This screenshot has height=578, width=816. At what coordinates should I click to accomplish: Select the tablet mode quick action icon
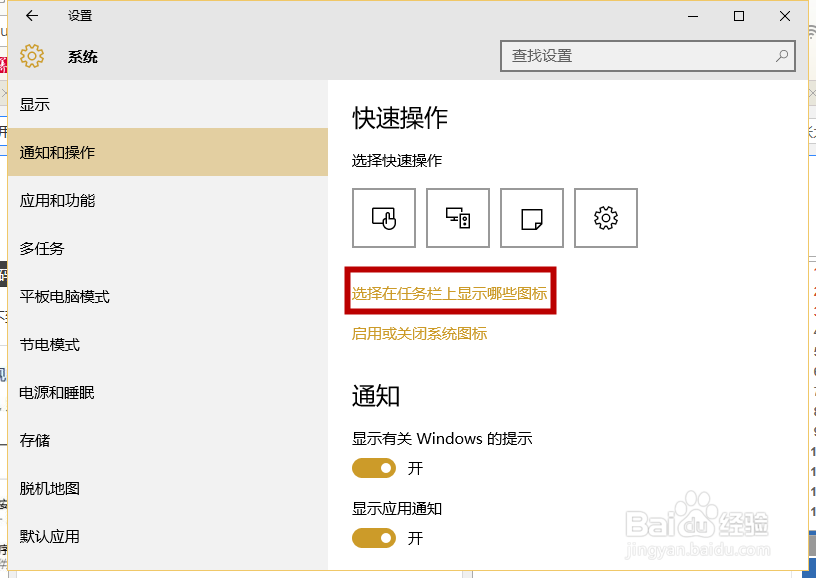tap(384, 217)
